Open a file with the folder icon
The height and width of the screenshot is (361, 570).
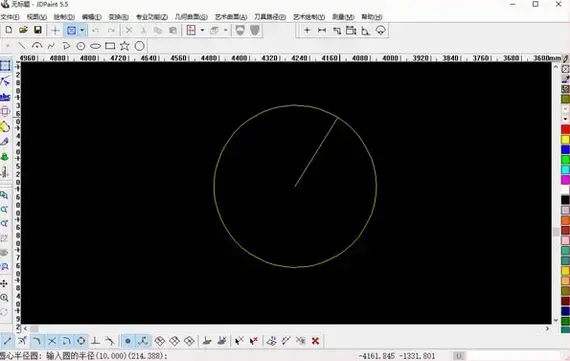click(23, 30)
